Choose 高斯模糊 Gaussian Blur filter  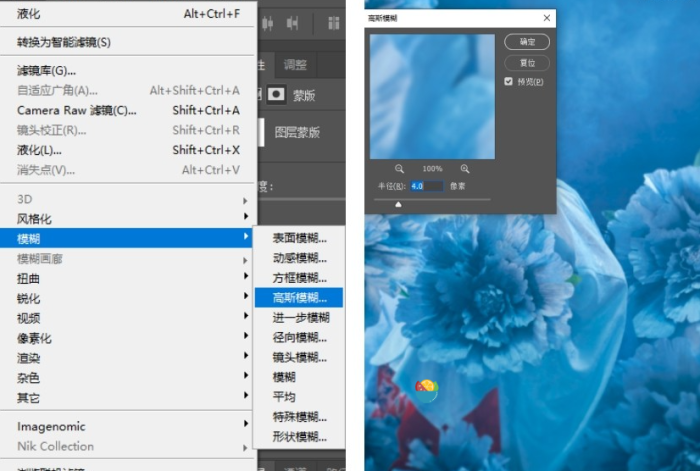[x=299, y=297]
